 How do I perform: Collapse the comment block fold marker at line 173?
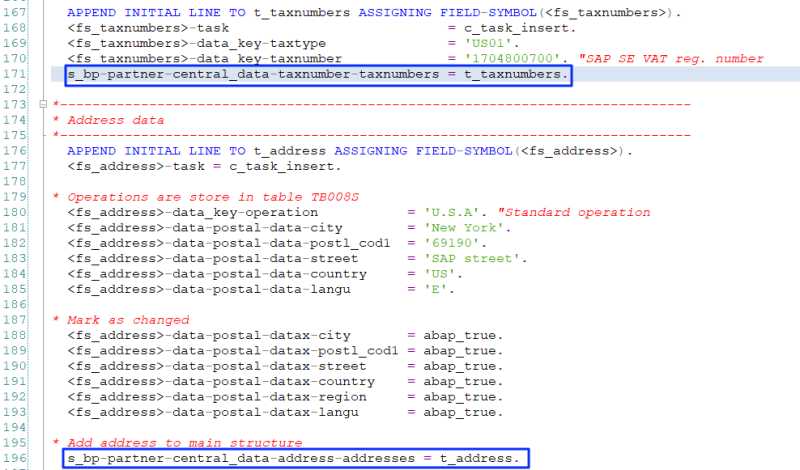(43, 104)
